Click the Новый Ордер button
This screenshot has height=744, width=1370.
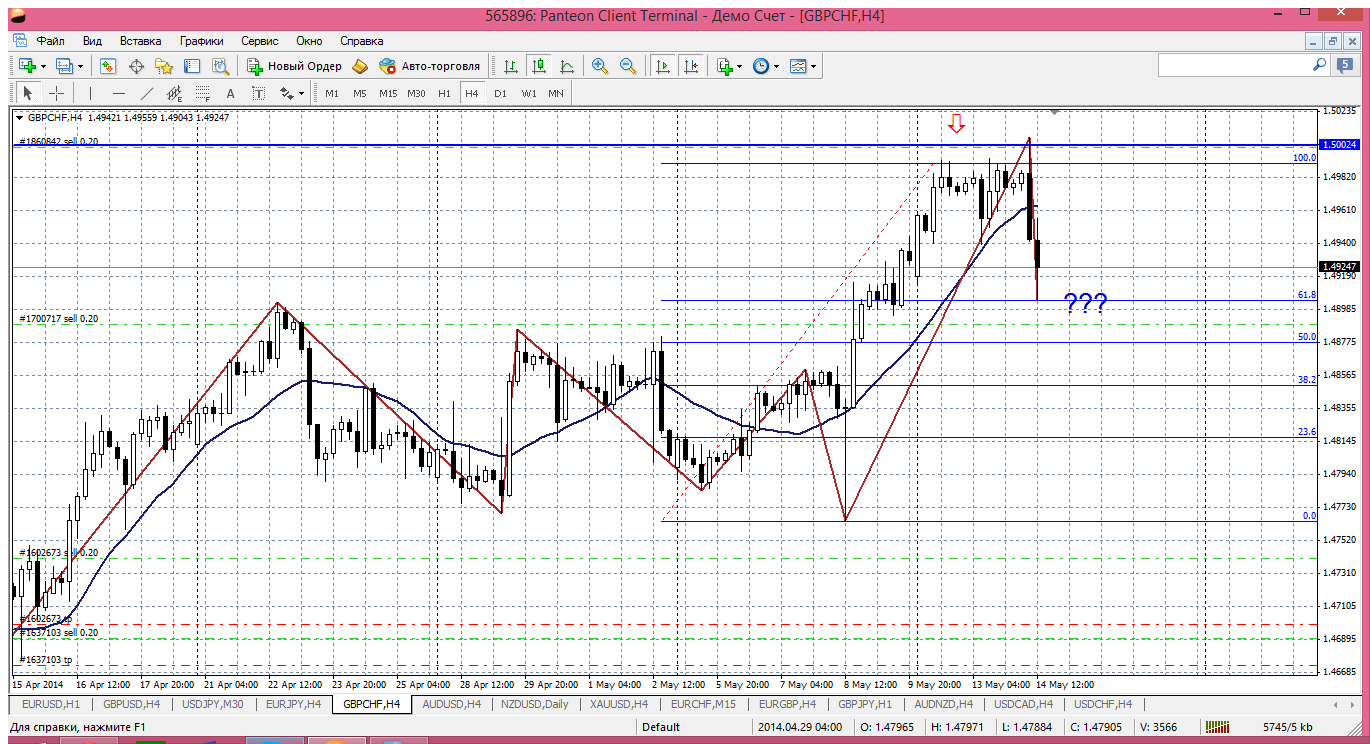coord(295,66)
